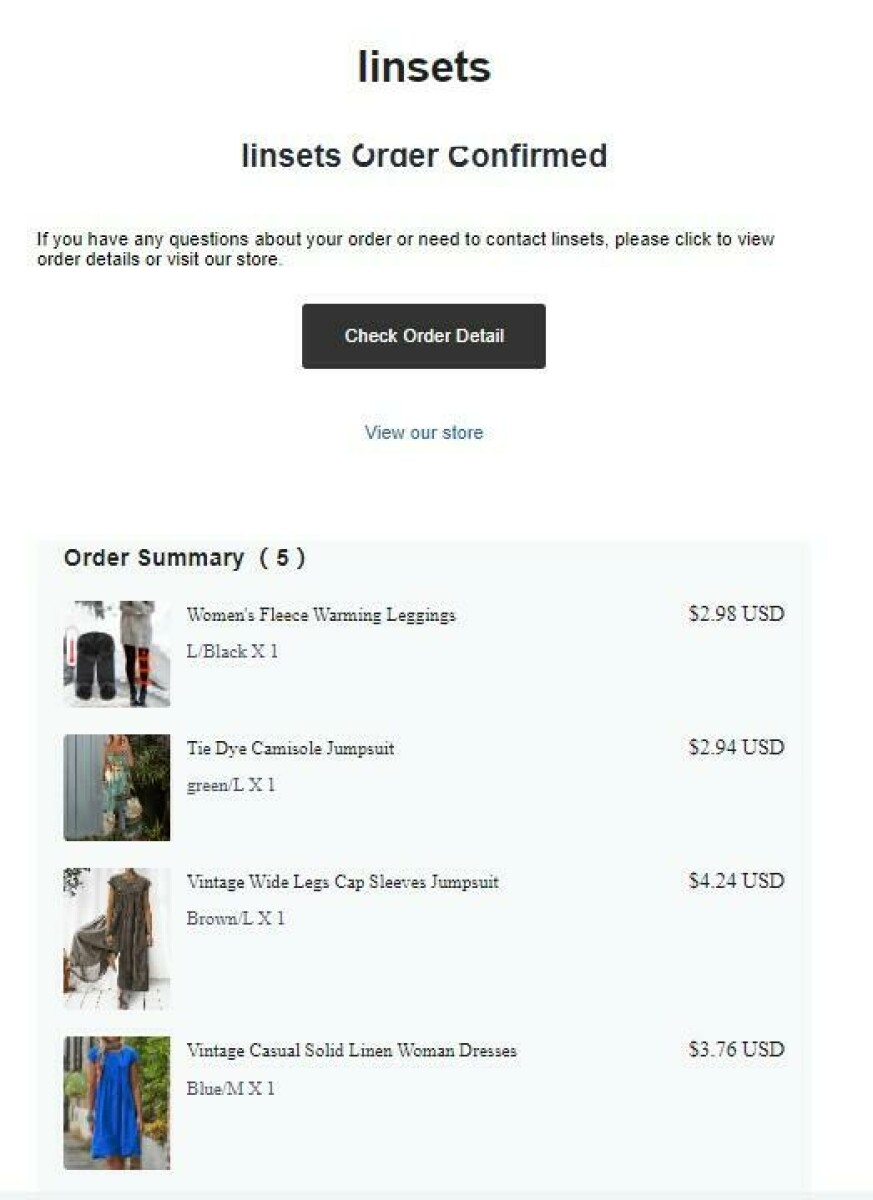Click the L/Black X 1 variant text
The image size is (873, 1200).
pyautogui.click(x=232, y=652)
